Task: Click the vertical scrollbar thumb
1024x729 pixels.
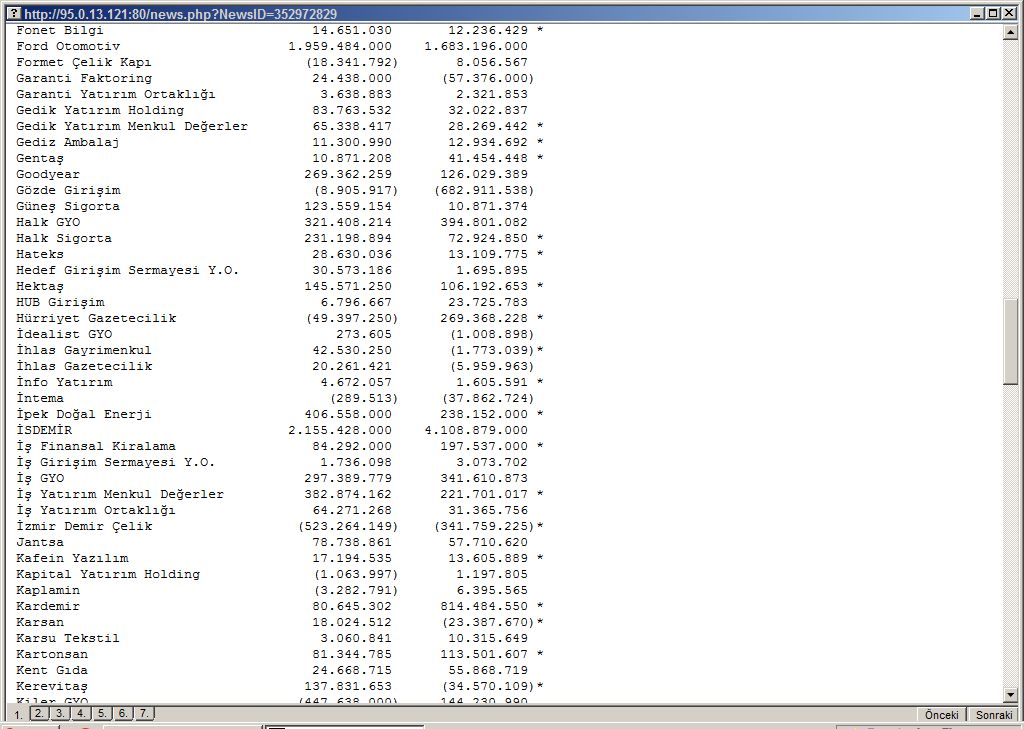Action: [1010, 342]
